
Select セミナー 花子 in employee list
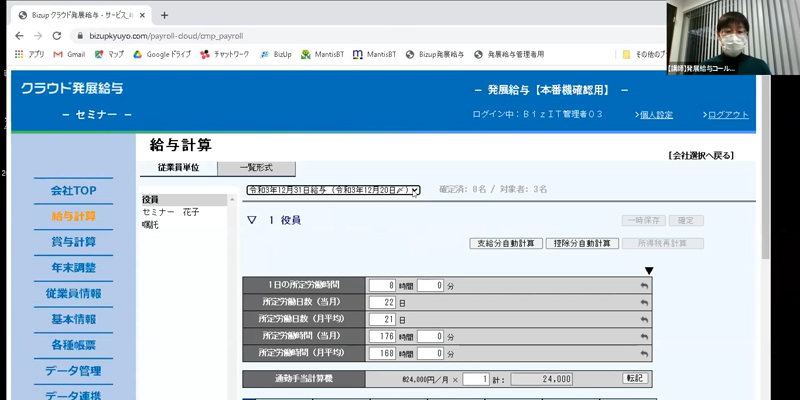tap(171, 212)
